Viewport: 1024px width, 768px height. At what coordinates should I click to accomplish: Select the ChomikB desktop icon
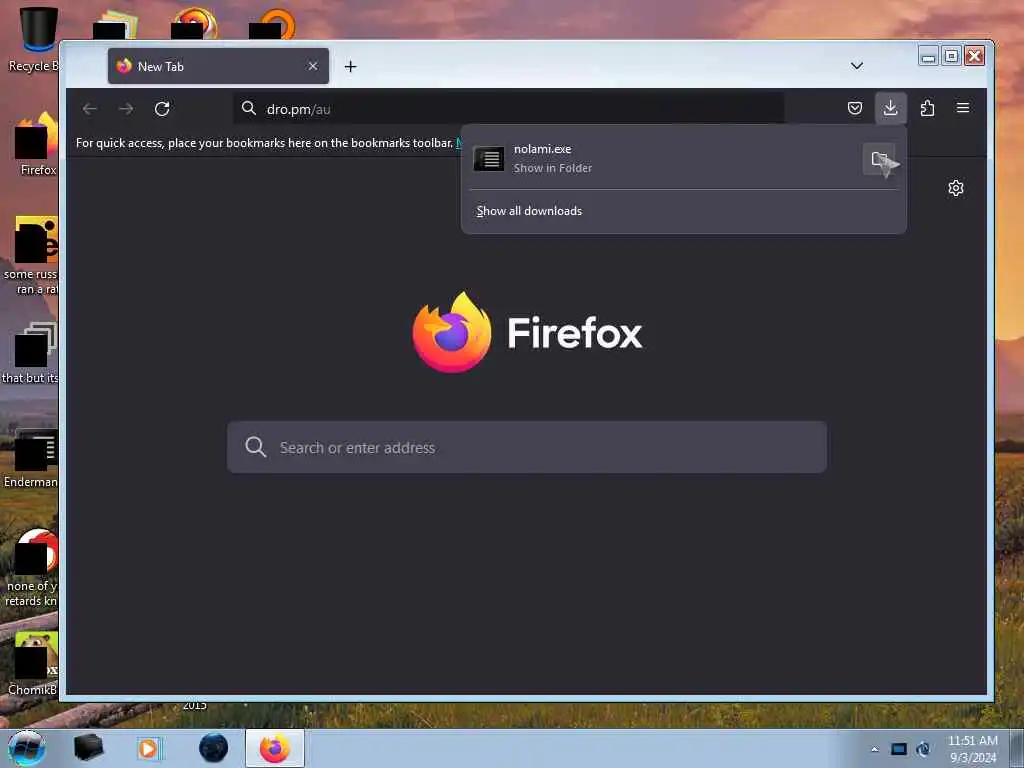[x=33, y=664]
